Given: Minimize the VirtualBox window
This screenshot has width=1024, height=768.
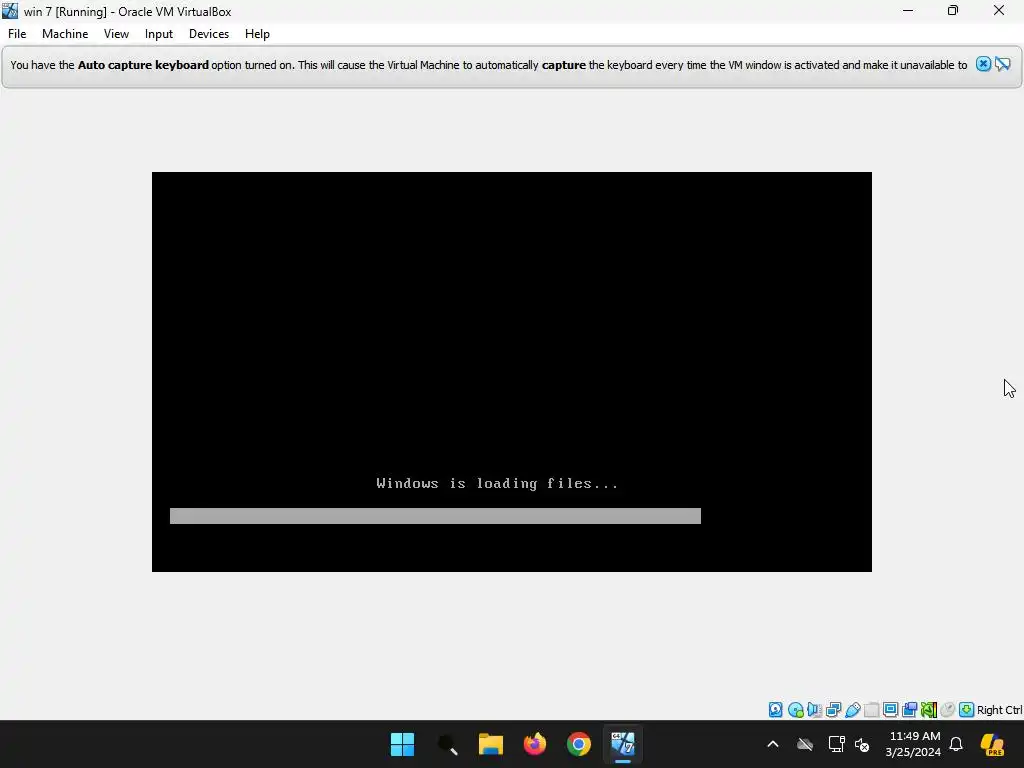Looking at the screenshot, I should 907,11.
